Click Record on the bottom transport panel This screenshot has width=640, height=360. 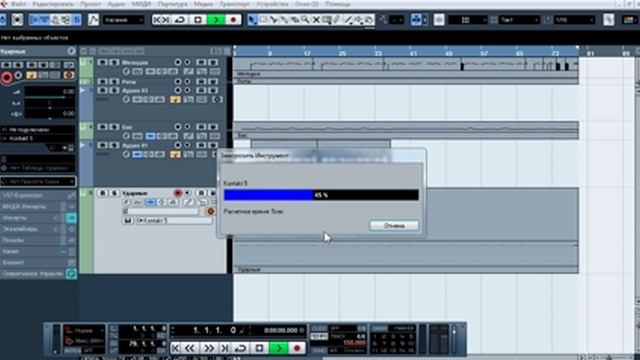pyautogui.click(x=297, y=348)
